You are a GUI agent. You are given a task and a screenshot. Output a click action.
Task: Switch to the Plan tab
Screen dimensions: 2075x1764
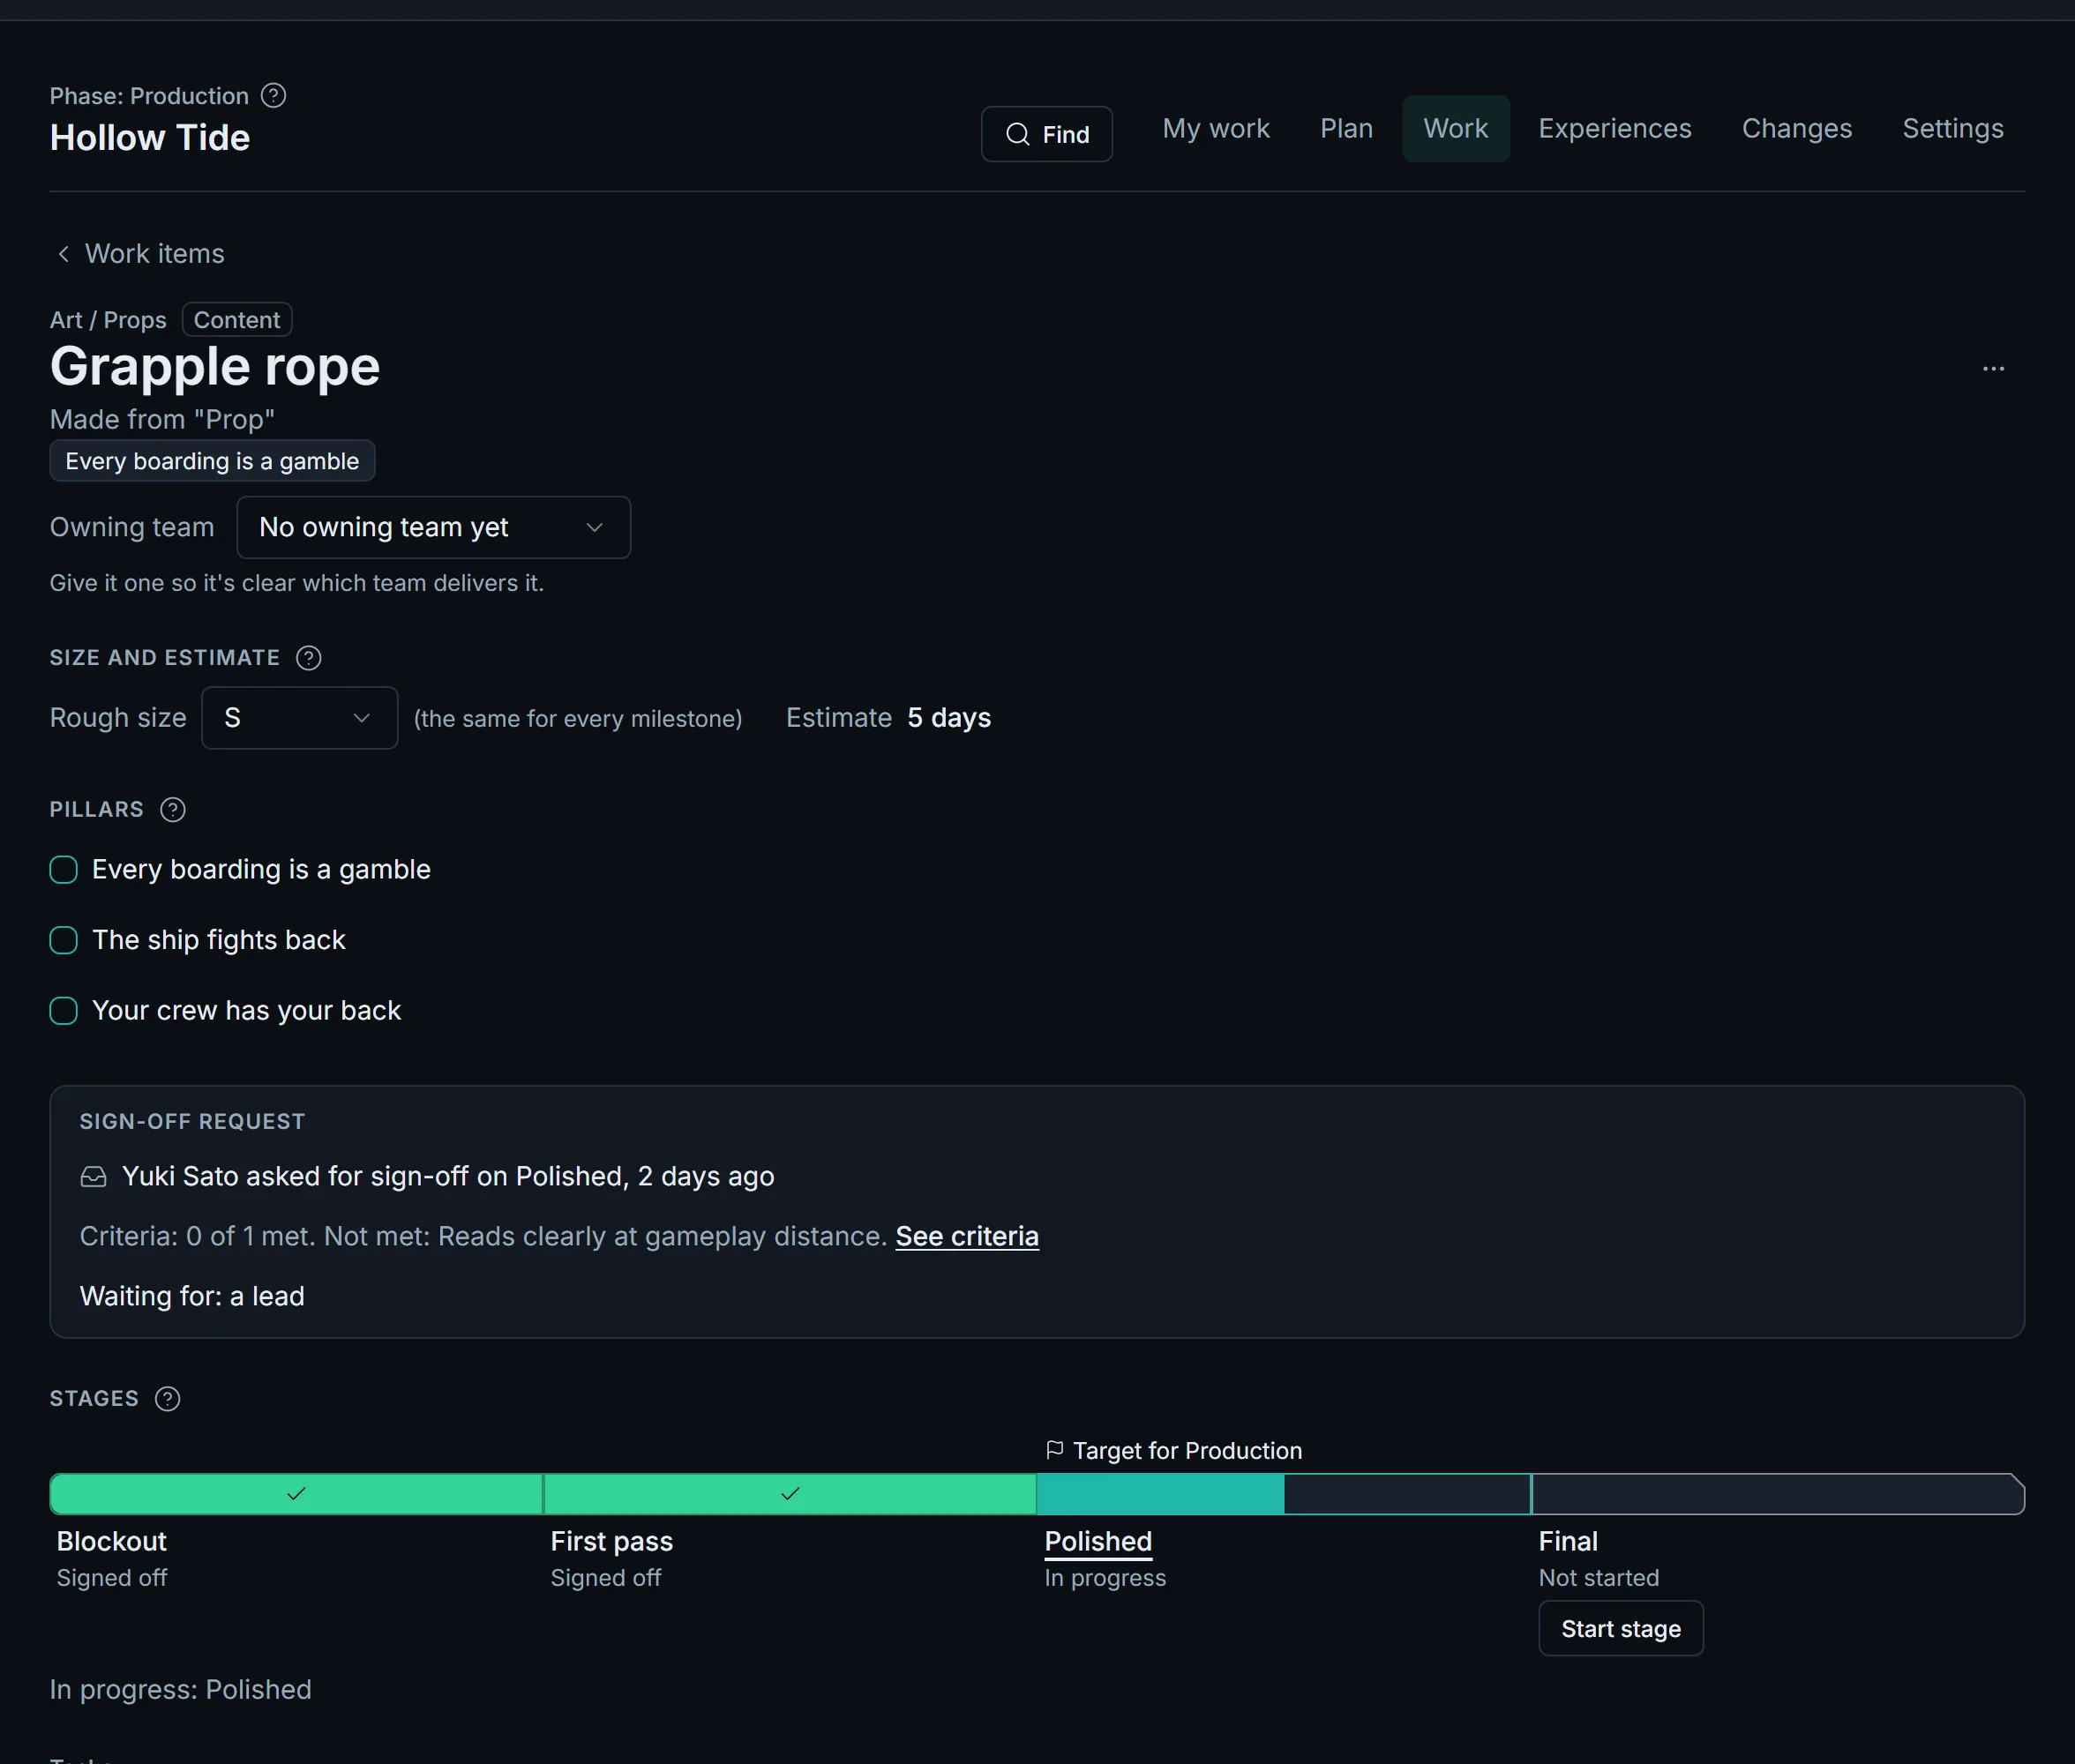(x=1346, y=128)
